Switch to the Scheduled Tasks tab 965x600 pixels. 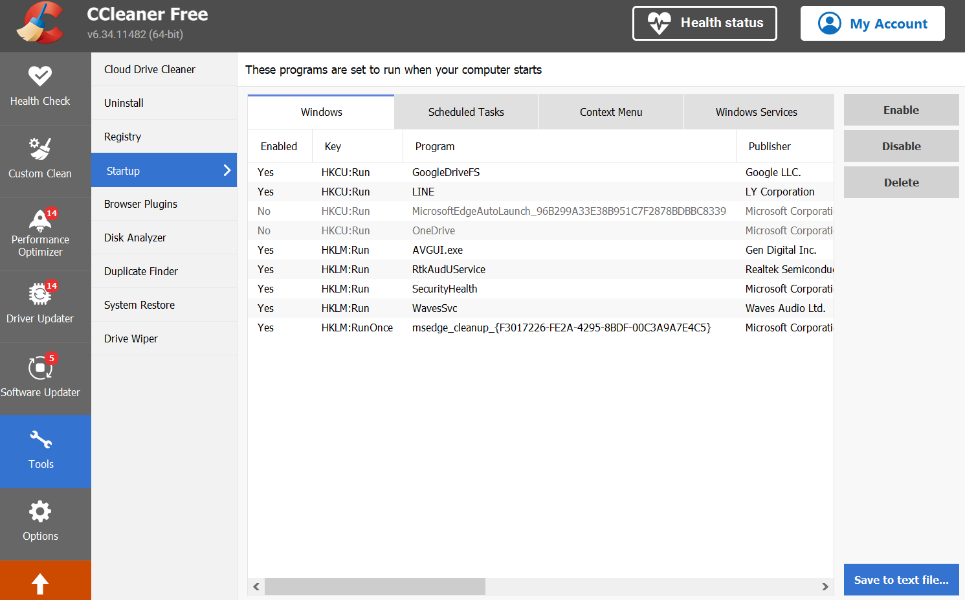(466, 112)
